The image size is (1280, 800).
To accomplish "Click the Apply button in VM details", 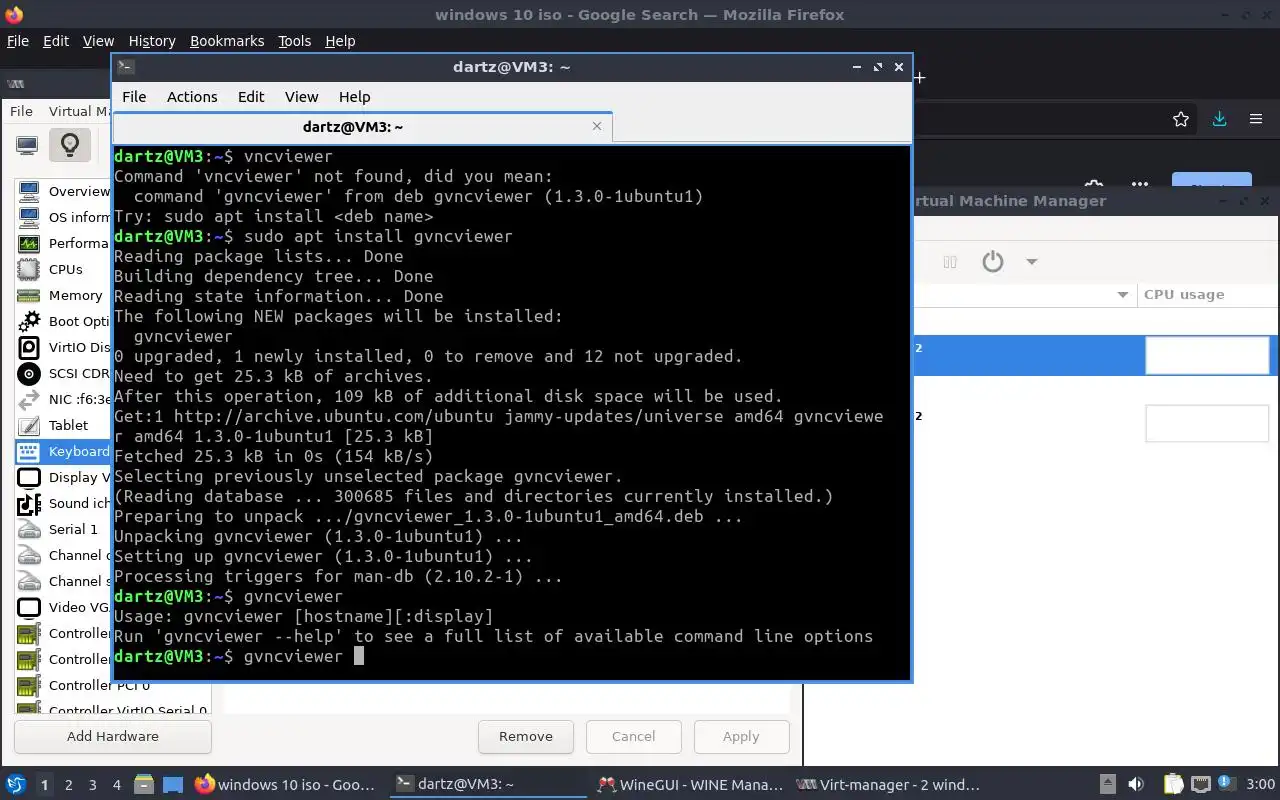I will click(741, 736).
